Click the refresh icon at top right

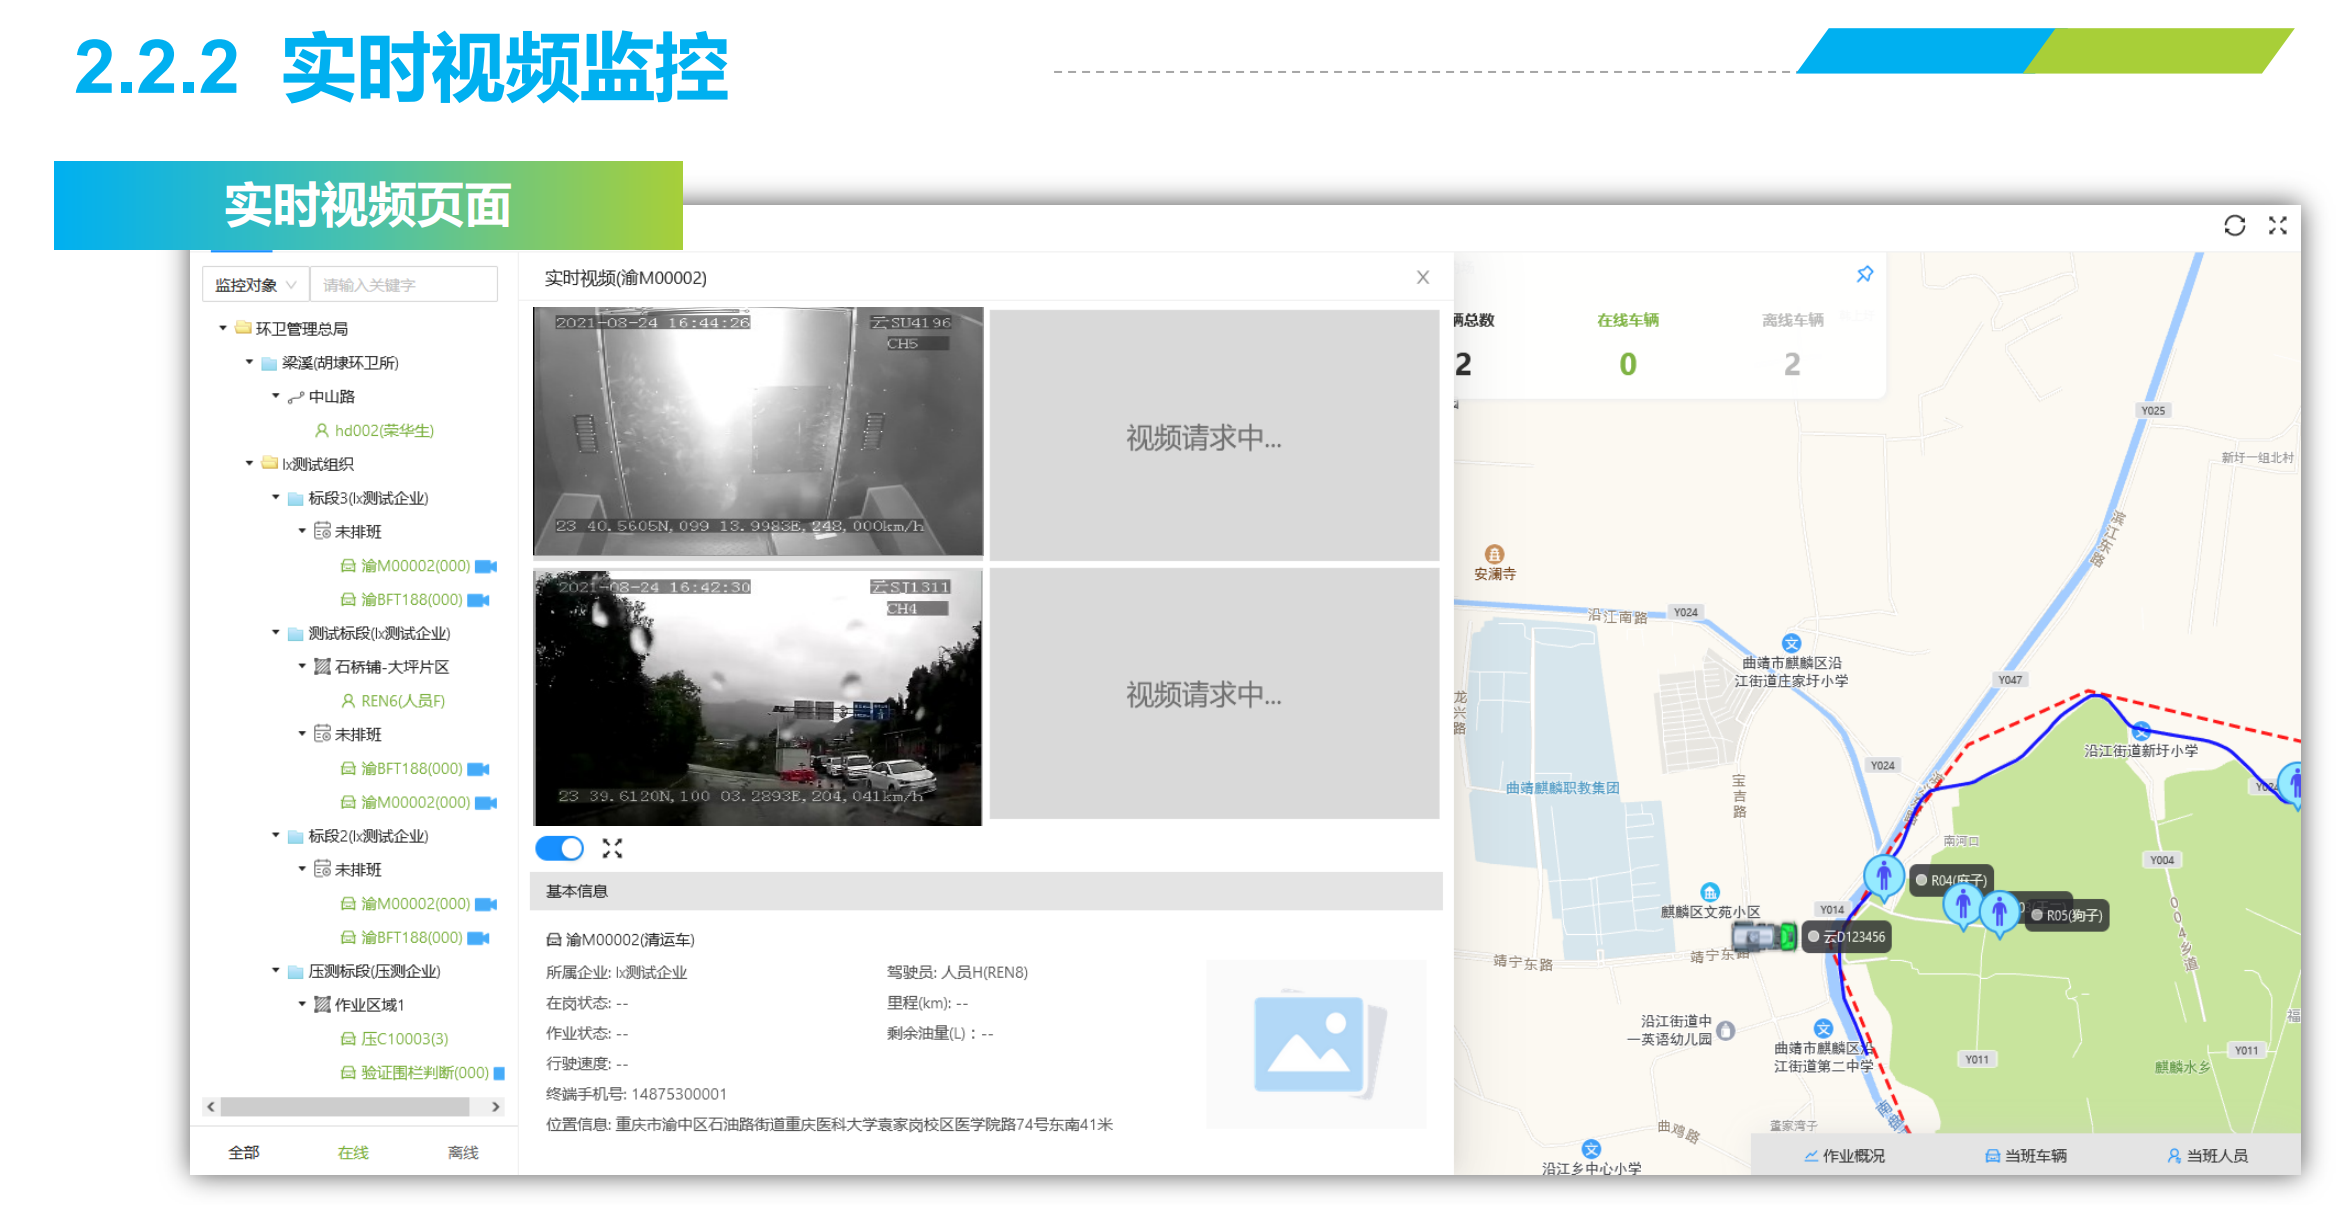(2234, 226)
